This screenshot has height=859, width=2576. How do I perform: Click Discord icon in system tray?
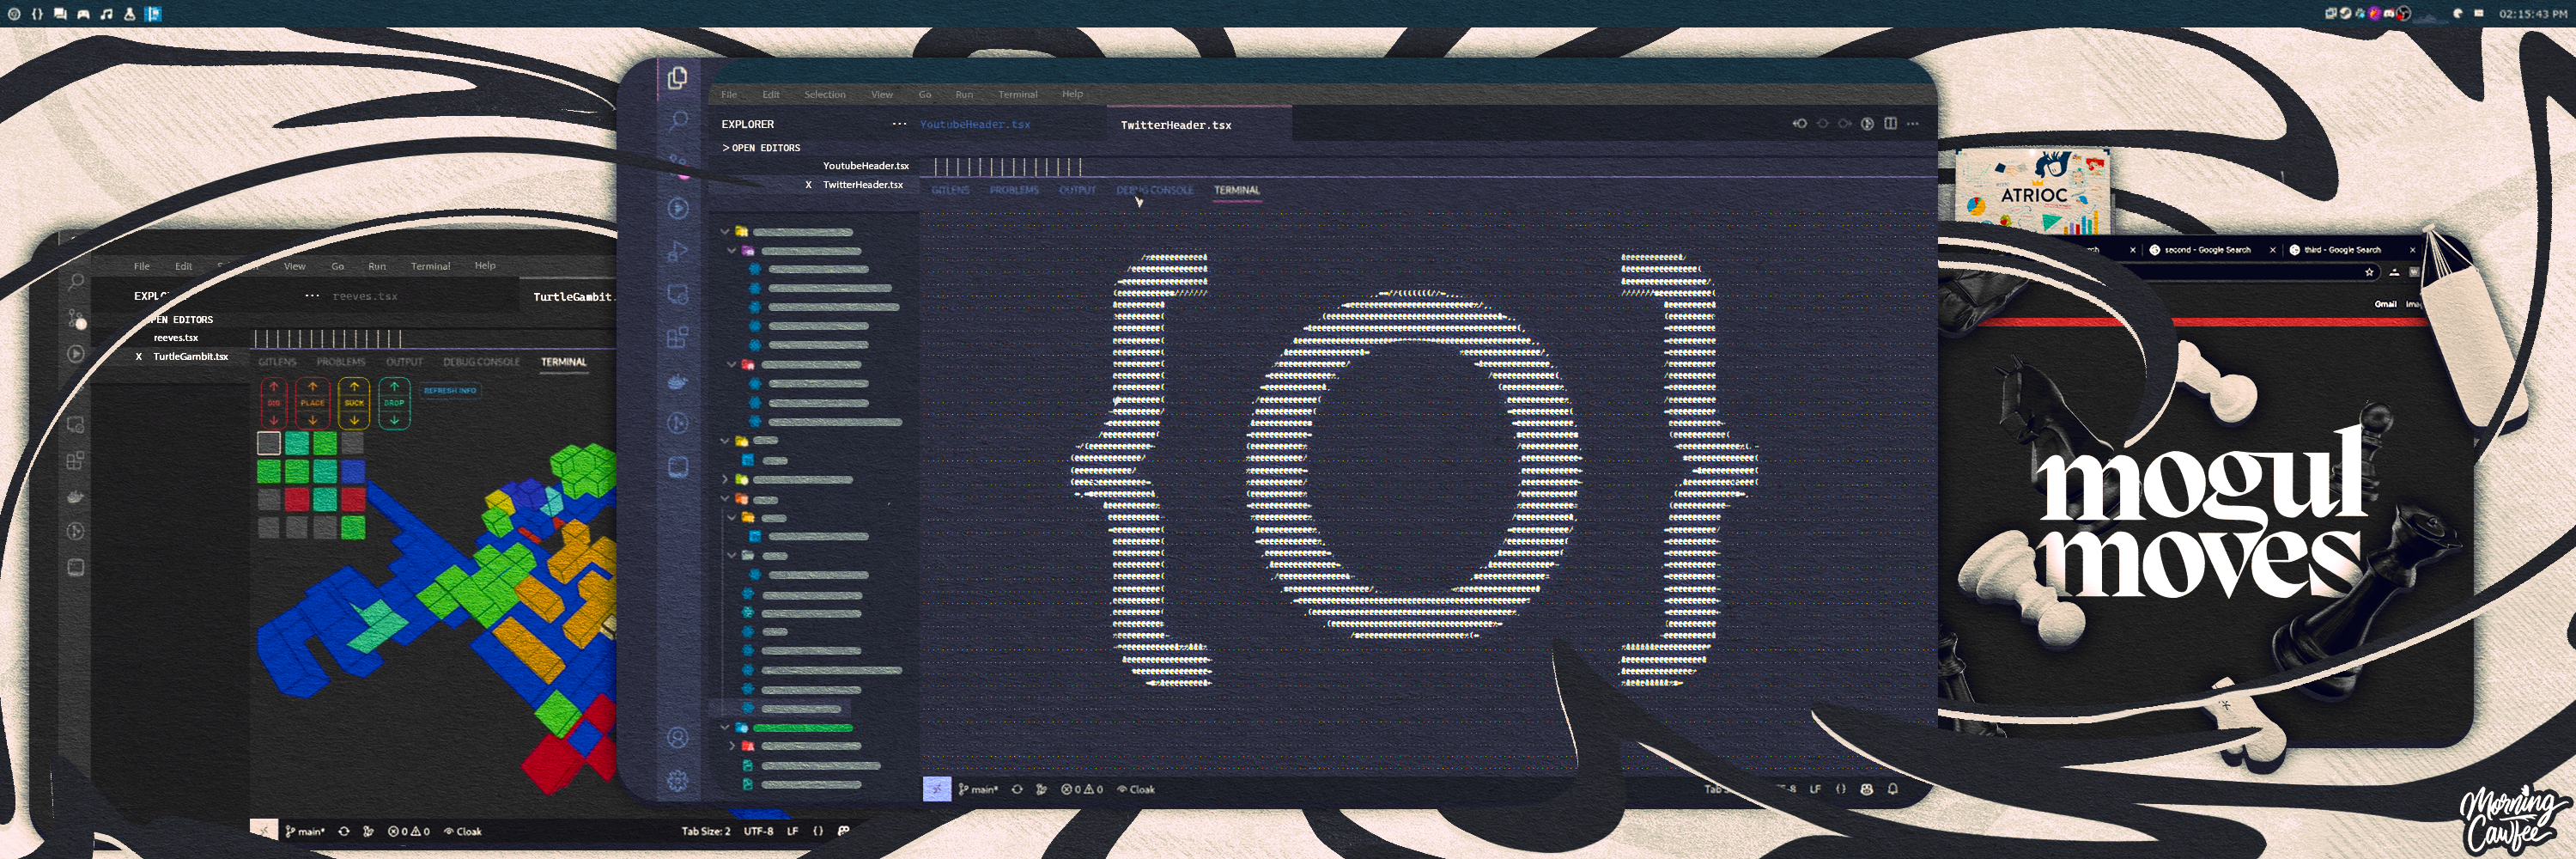coord(2389,13)
